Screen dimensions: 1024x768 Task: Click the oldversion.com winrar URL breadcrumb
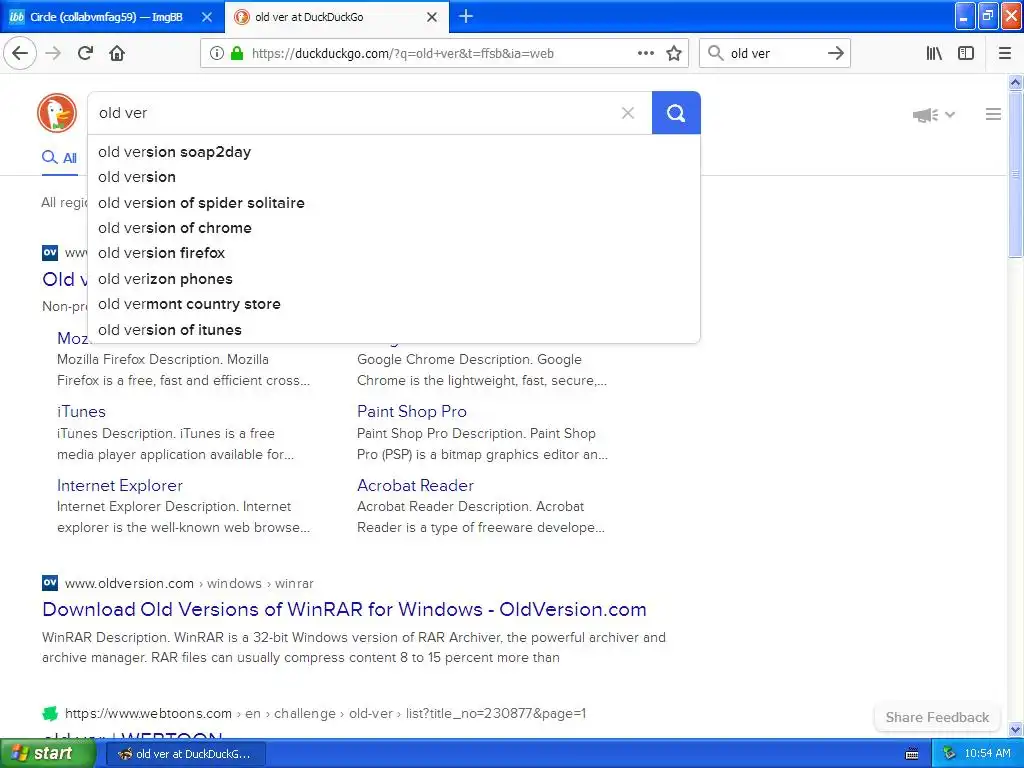(x=189, y=583)
